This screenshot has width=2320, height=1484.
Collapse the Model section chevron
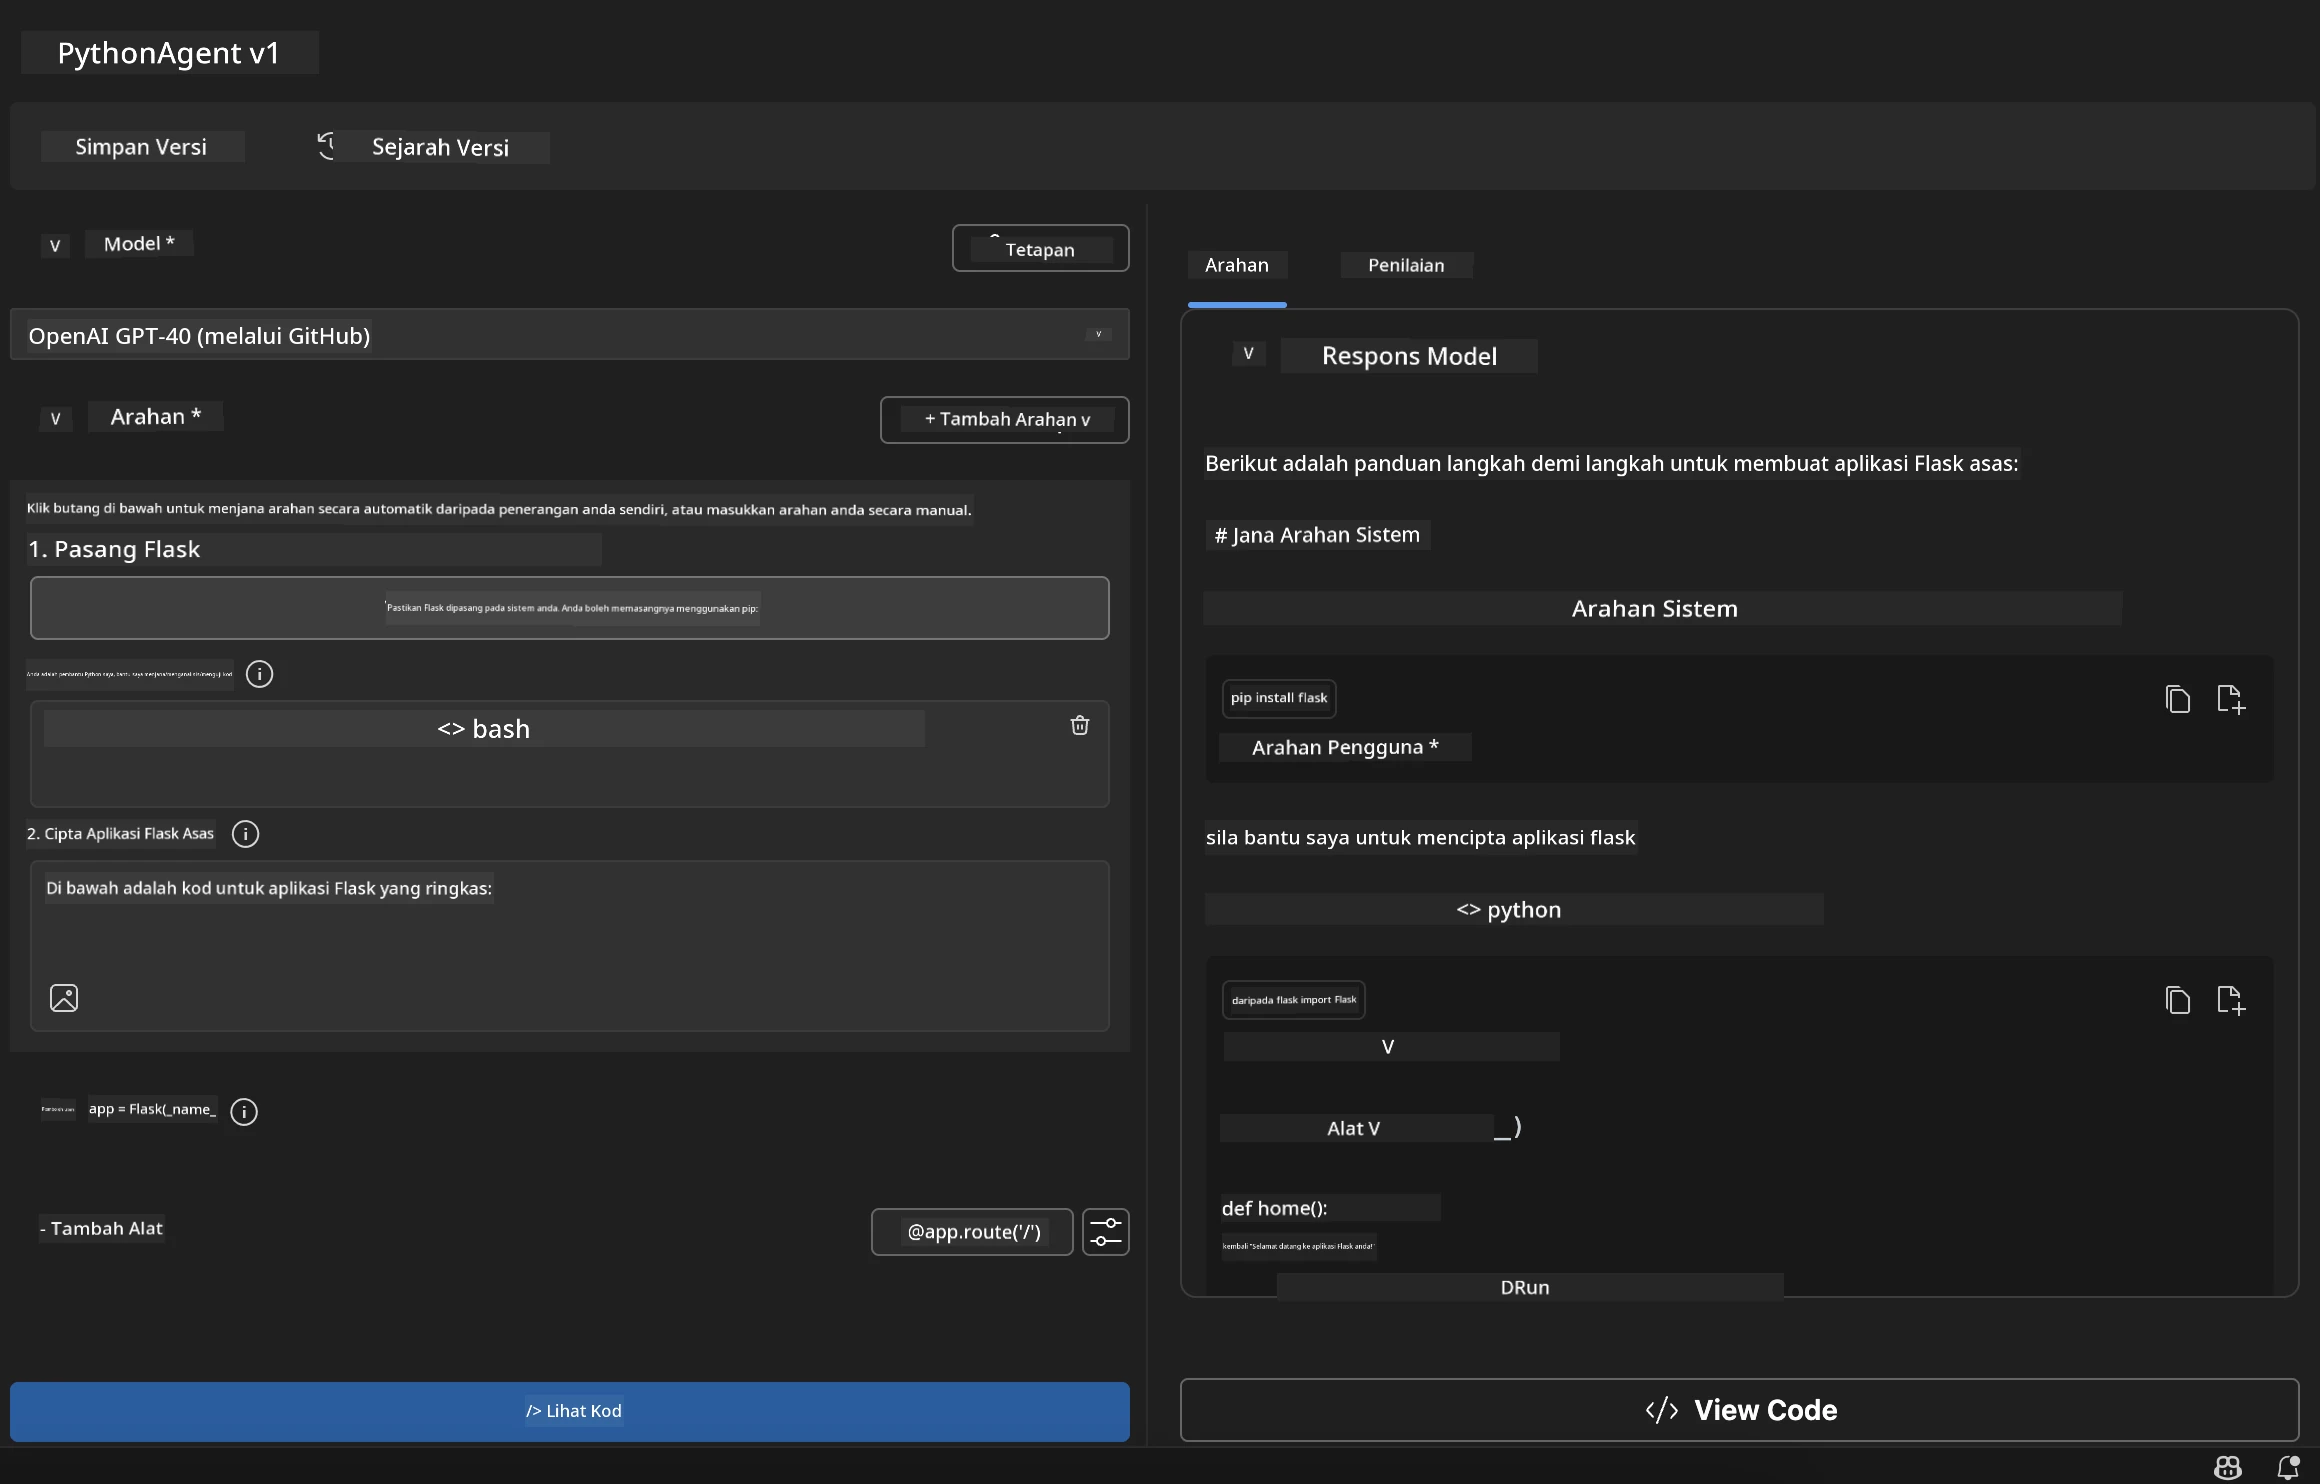pyautogui.click(x=55, y=245)
